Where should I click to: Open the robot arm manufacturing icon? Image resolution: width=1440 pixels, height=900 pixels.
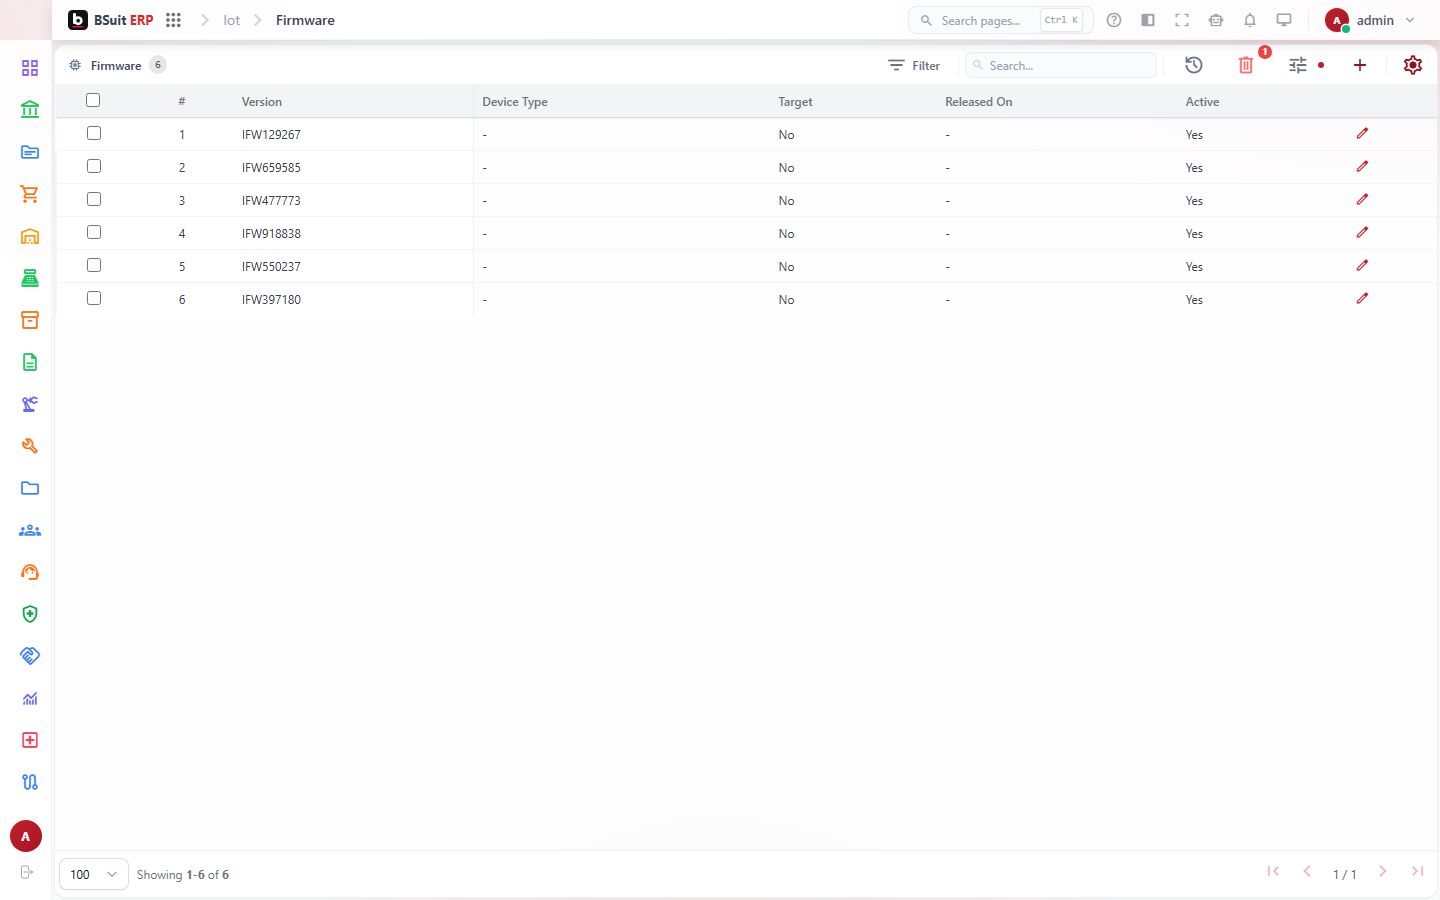[x=30, y=404]
